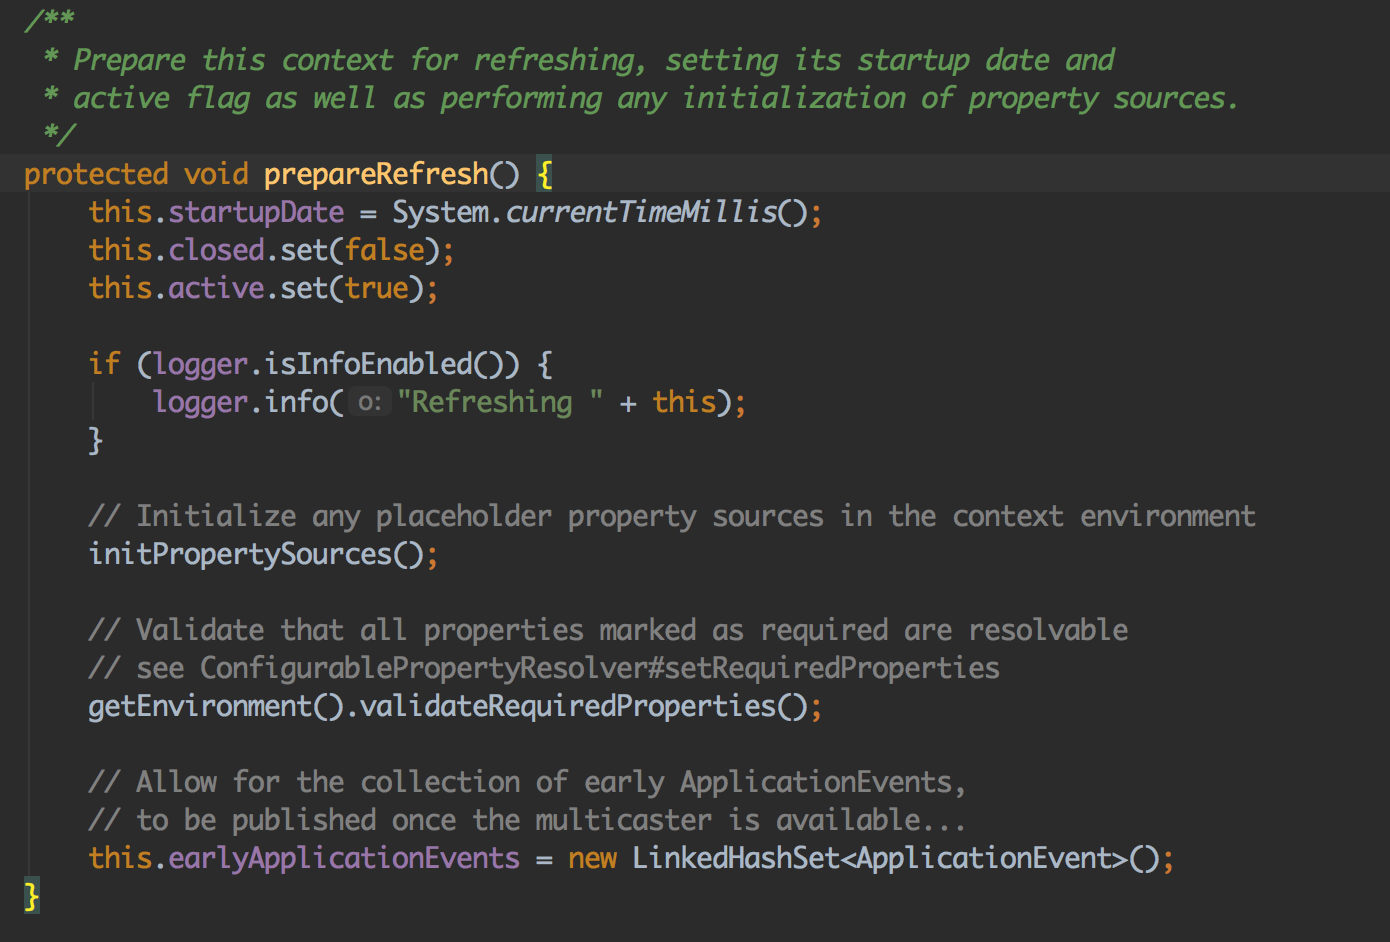Viewport: 1390px width, 942px height.
Task: Click the new keyword
Action: click(593, 859)
